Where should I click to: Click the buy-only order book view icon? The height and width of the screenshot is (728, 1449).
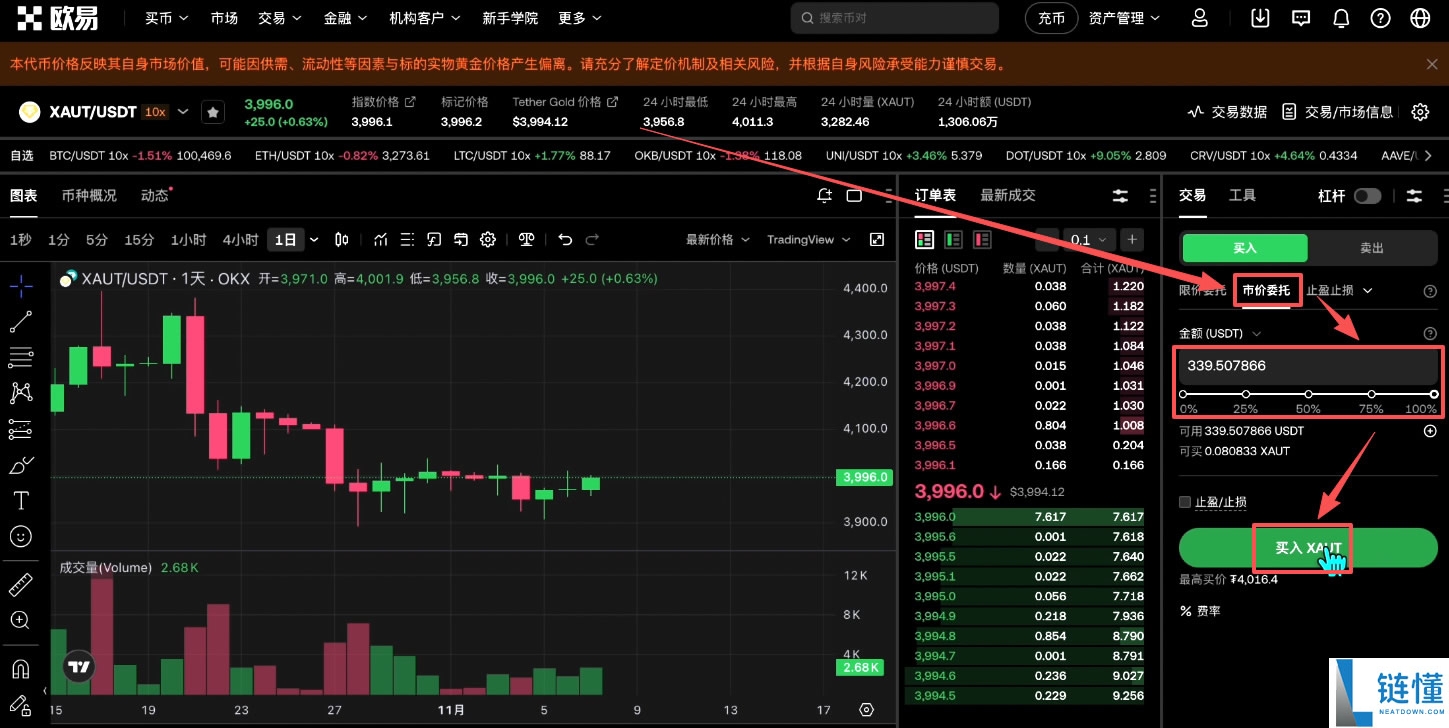click(952, 239)
